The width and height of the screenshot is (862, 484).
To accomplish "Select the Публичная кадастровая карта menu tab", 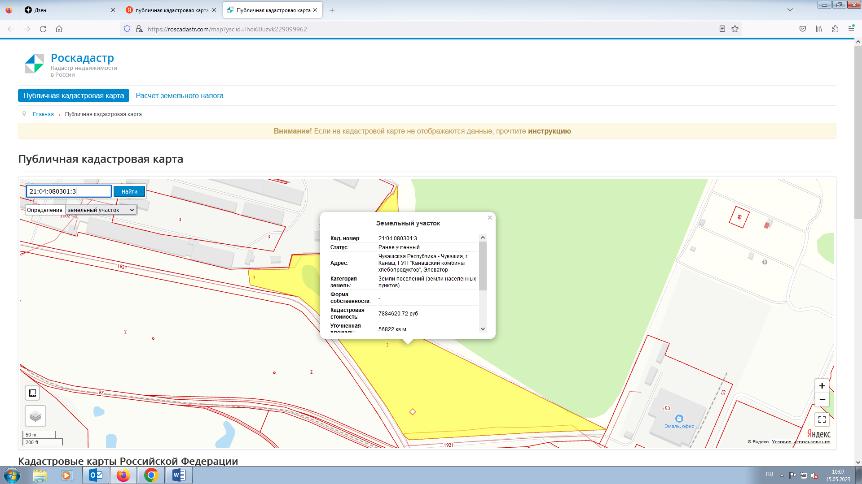I will click(74, 96).
